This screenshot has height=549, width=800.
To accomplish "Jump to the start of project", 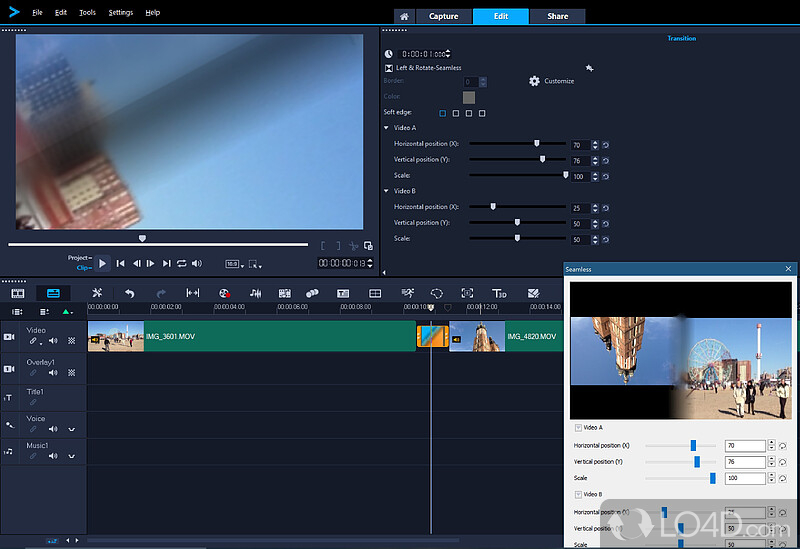I will [120, 263].
